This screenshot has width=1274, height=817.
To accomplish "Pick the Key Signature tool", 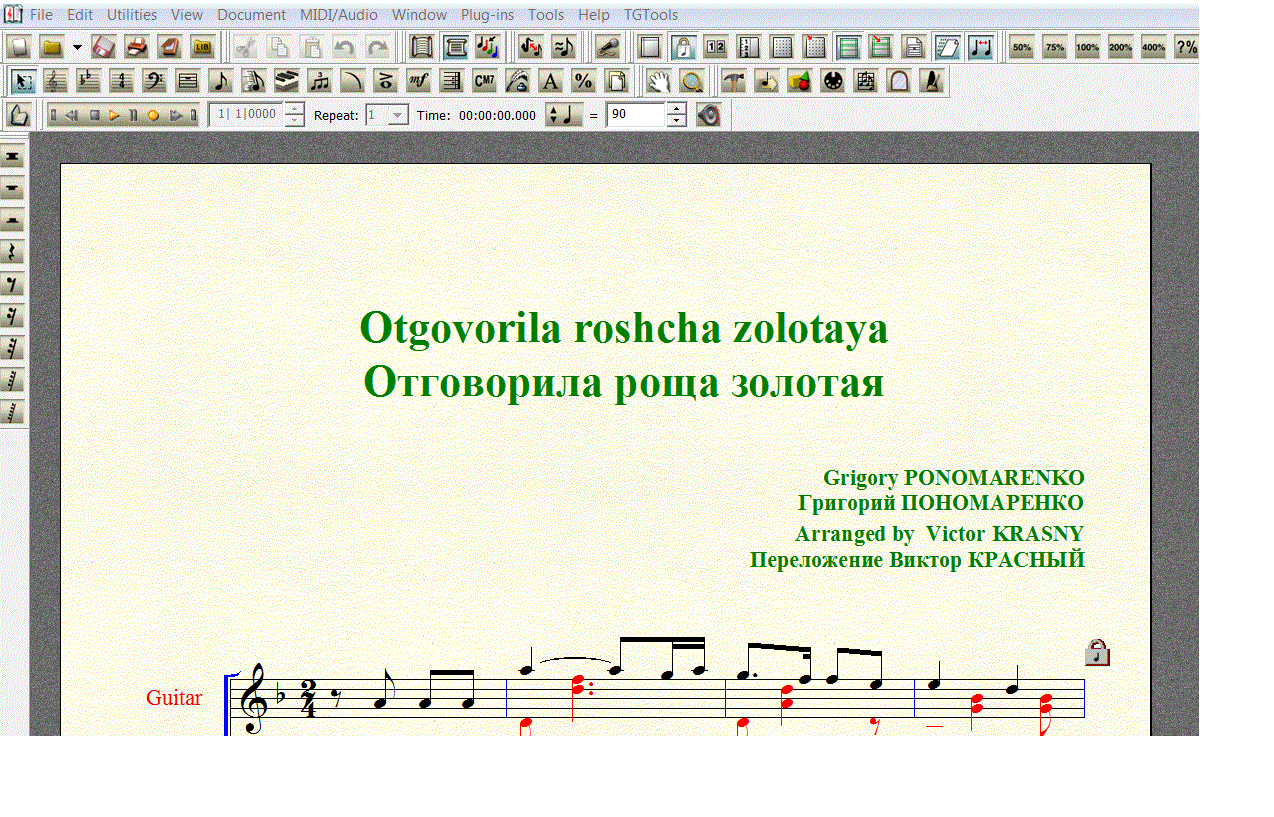I will [x=89, y=81].
